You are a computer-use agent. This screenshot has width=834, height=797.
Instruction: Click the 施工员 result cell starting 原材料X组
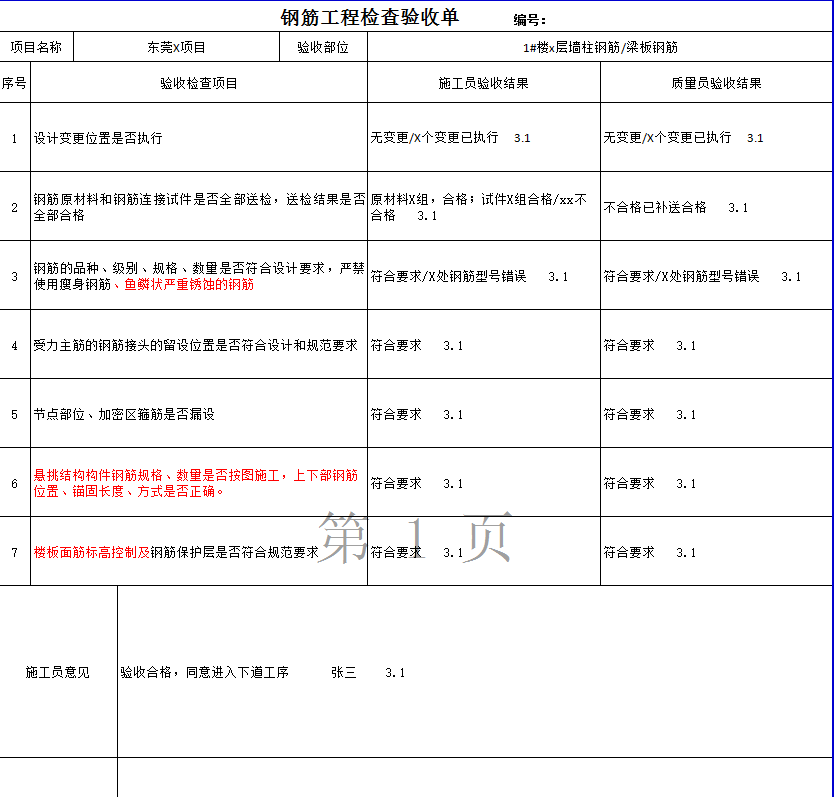click(x=484, y=207)
